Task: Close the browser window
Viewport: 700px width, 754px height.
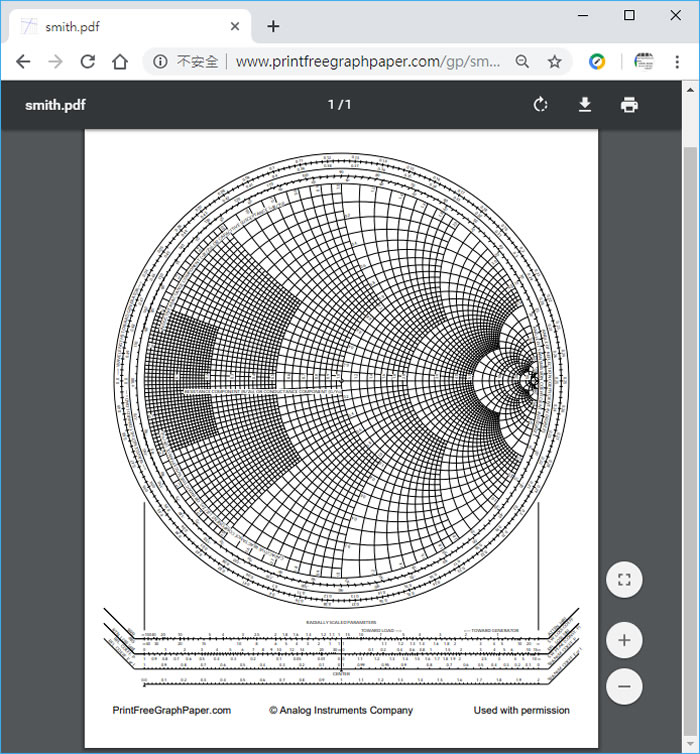Action: coord(675,15)
